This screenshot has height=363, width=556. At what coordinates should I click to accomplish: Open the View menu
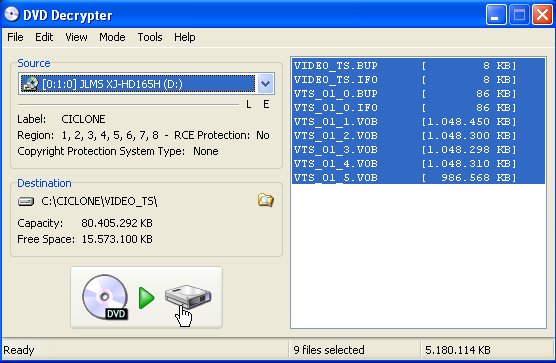click(76, 37)
